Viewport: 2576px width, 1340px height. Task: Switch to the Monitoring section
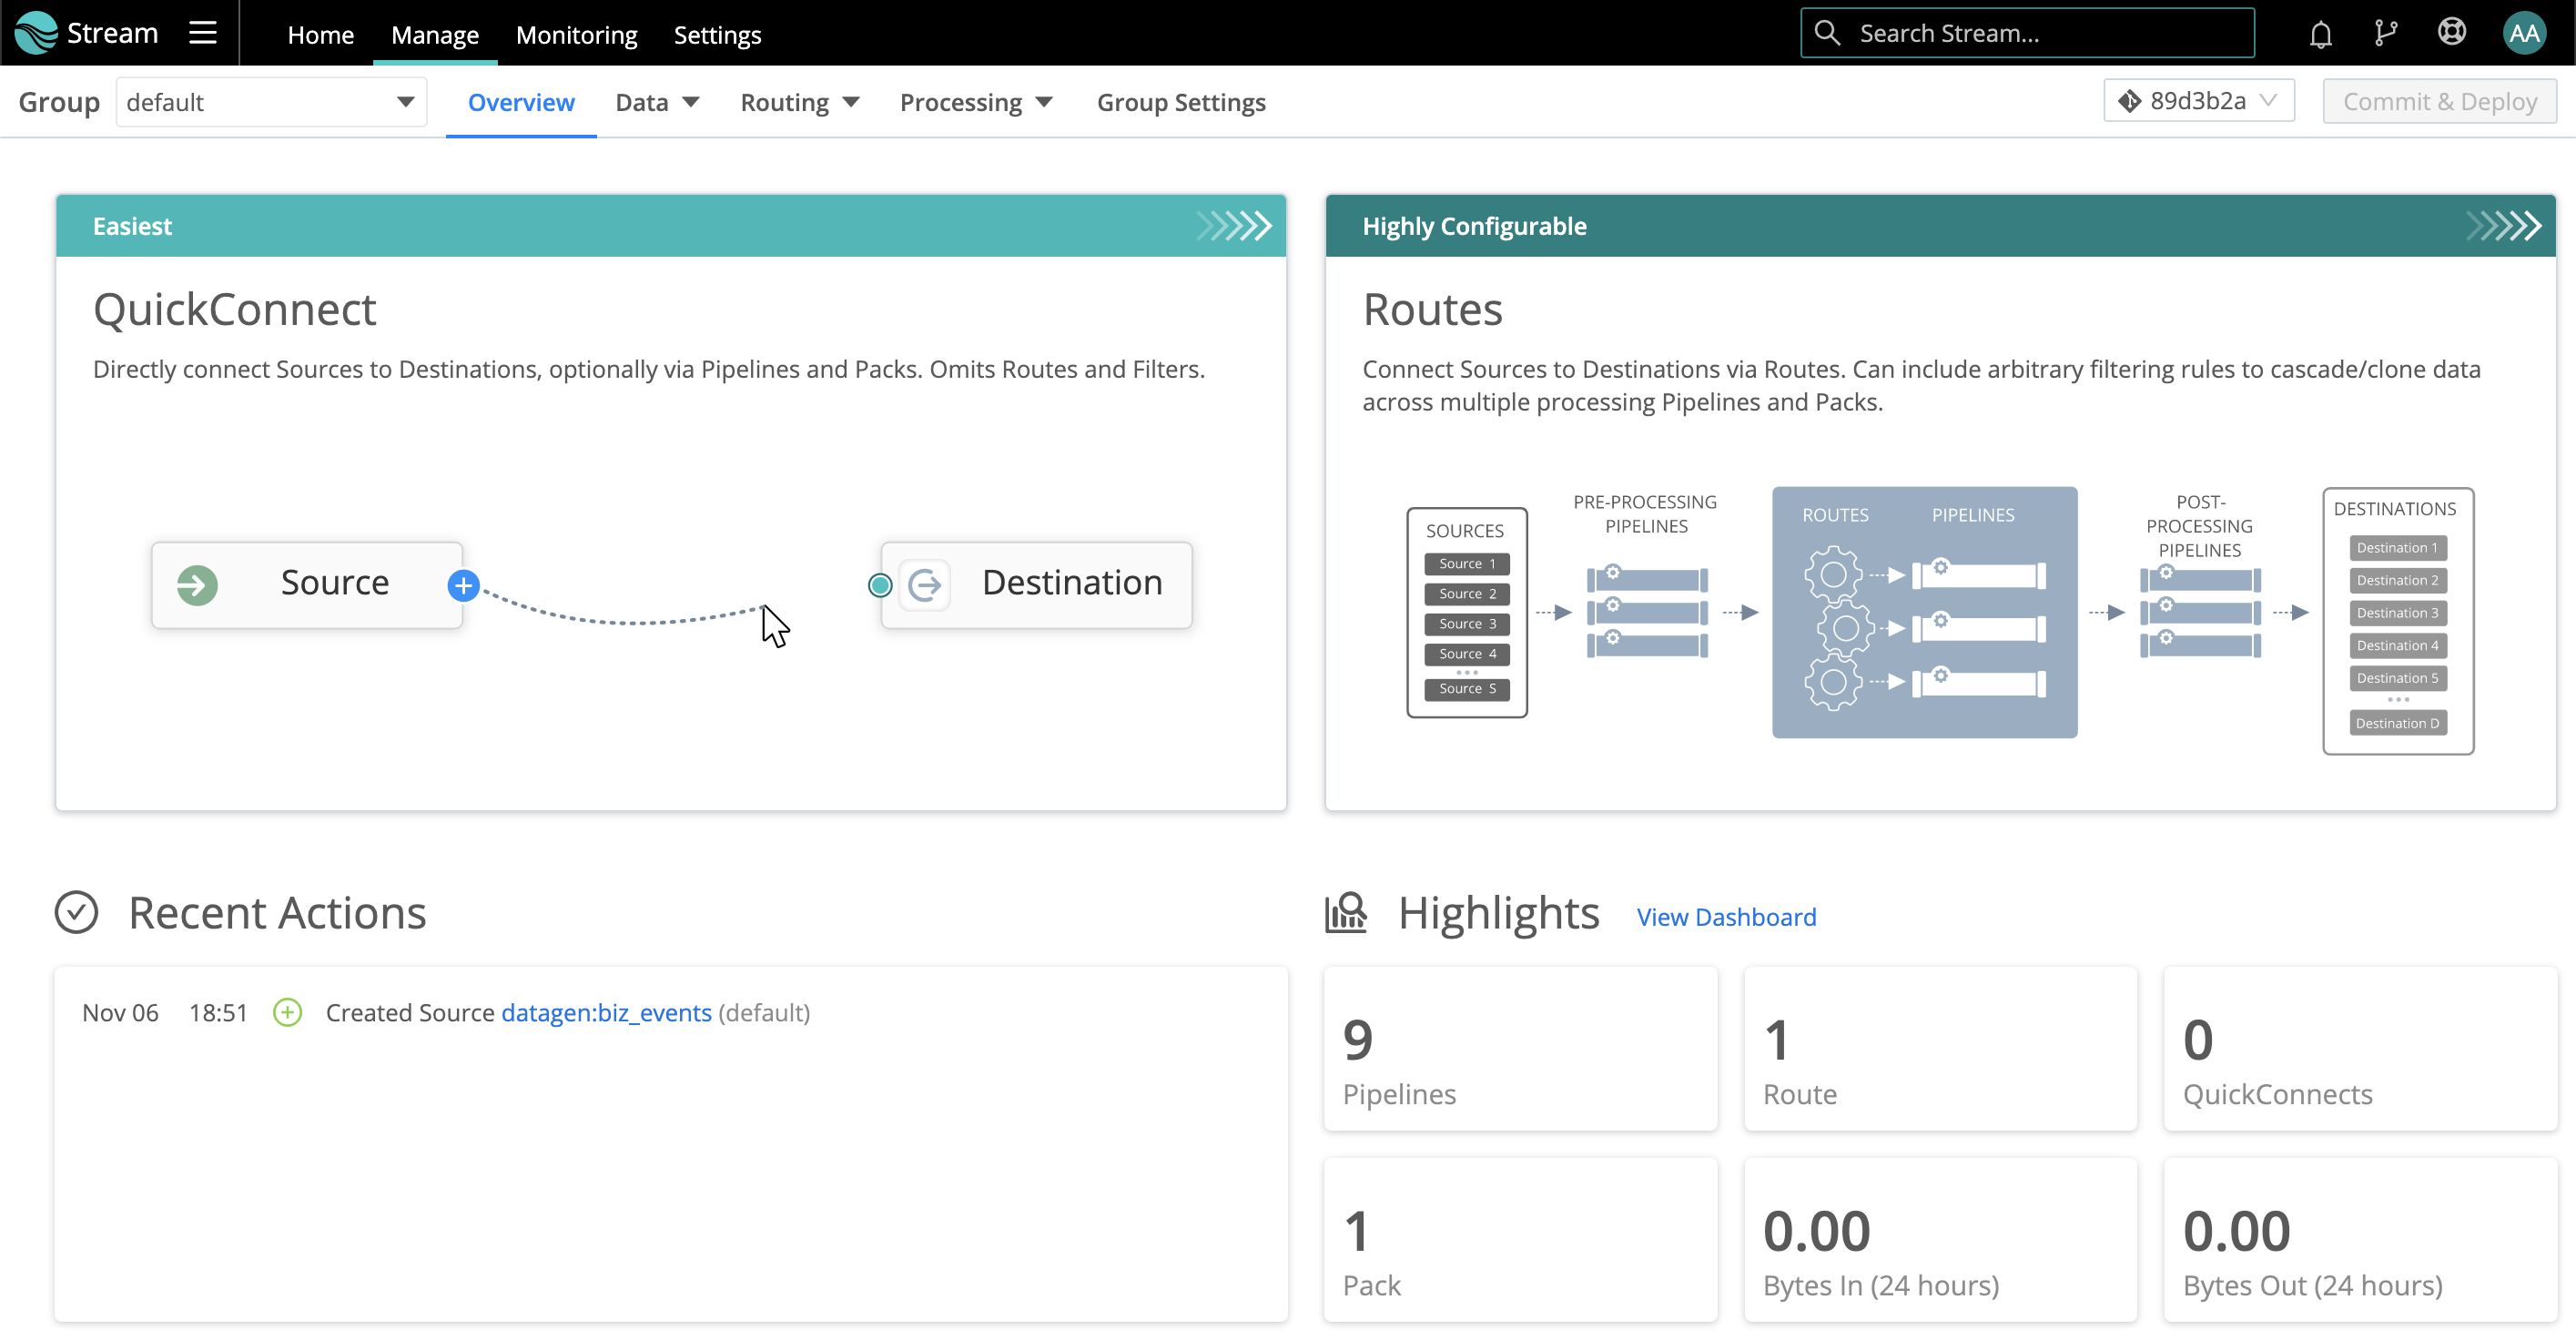[576, 34]
